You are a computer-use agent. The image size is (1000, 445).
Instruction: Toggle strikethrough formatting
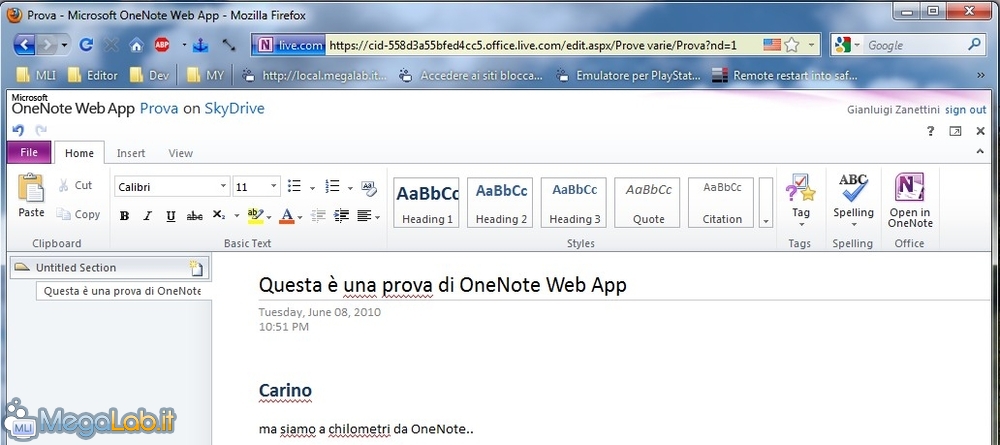195,216
